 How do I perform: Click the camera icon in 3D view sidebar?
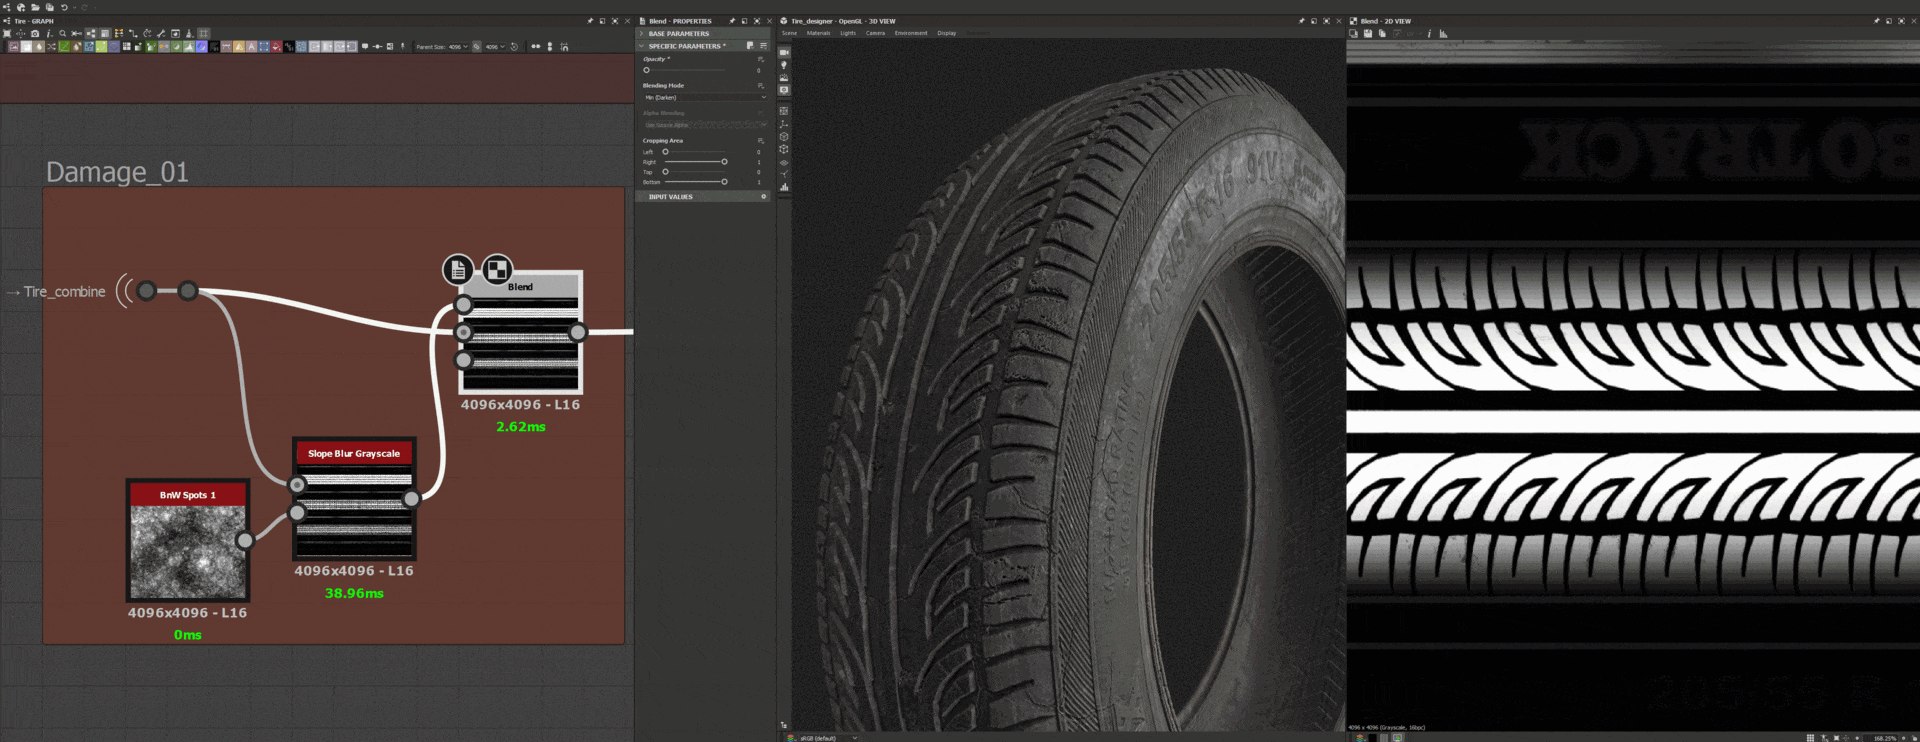point(784,52)
